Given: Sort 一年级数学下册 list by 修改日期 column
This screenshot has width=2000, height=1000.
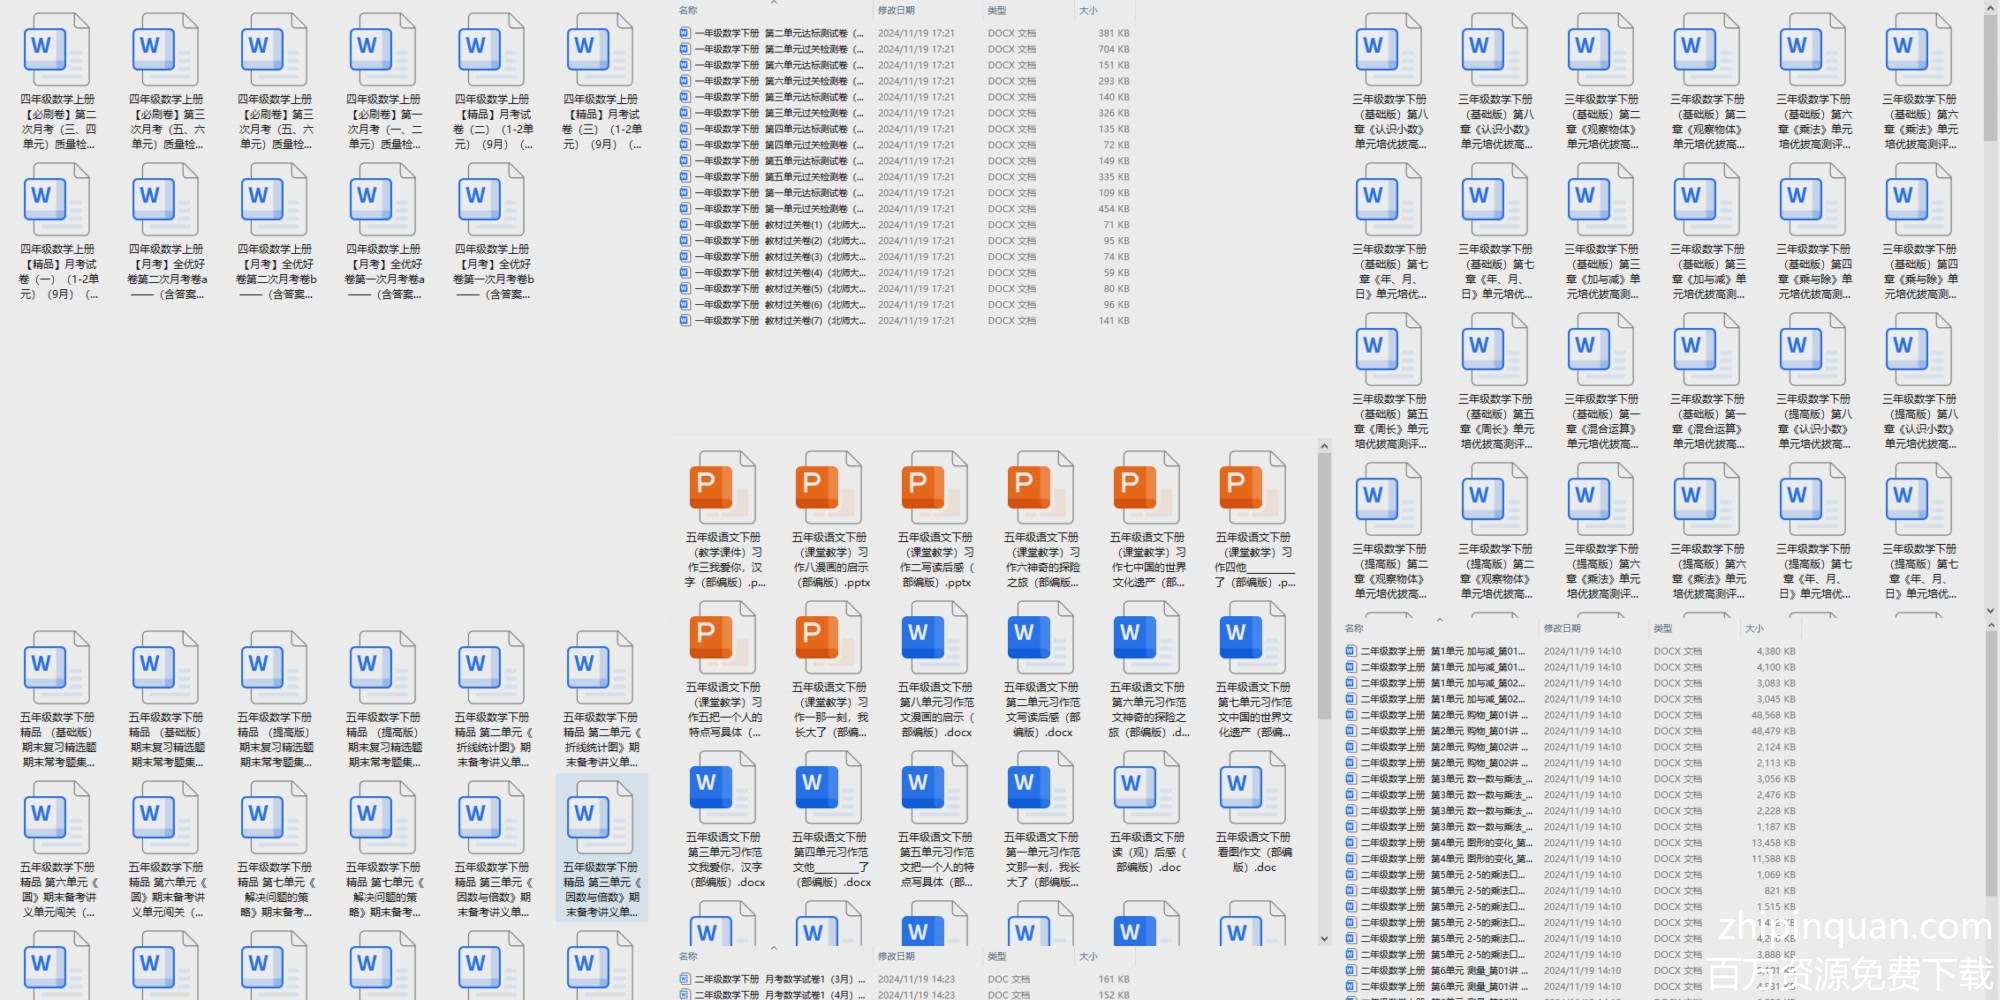Looking at the screenshot, I should pos(896,10).
